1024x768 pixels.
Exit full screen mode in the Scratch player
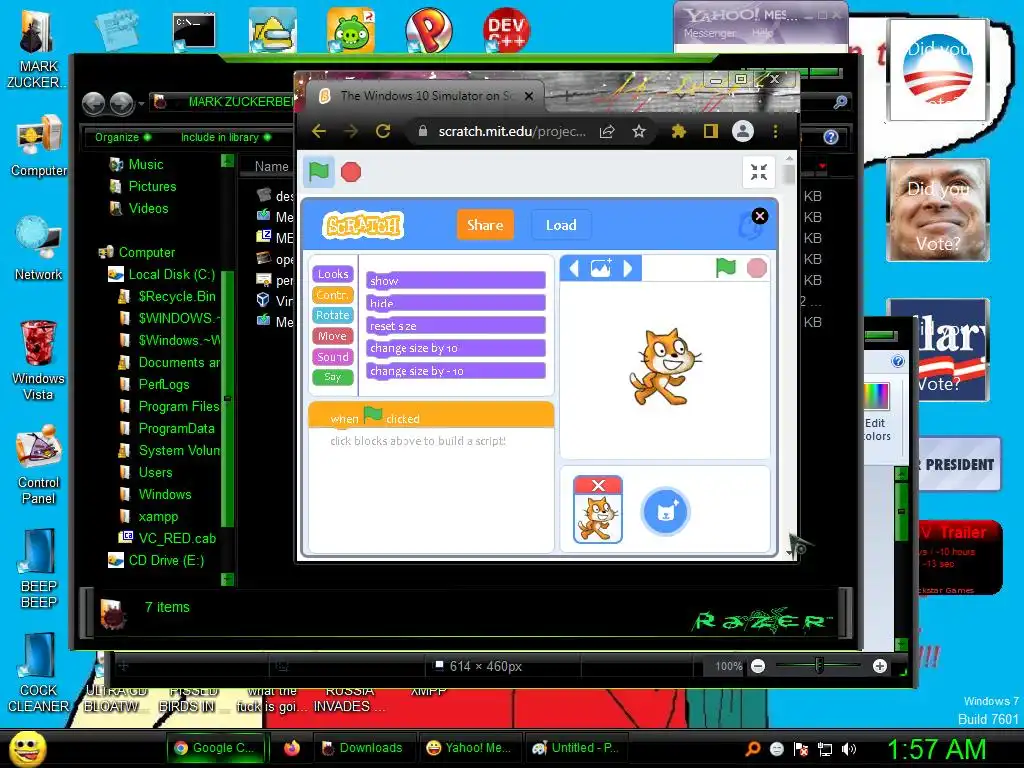point(759,172)
